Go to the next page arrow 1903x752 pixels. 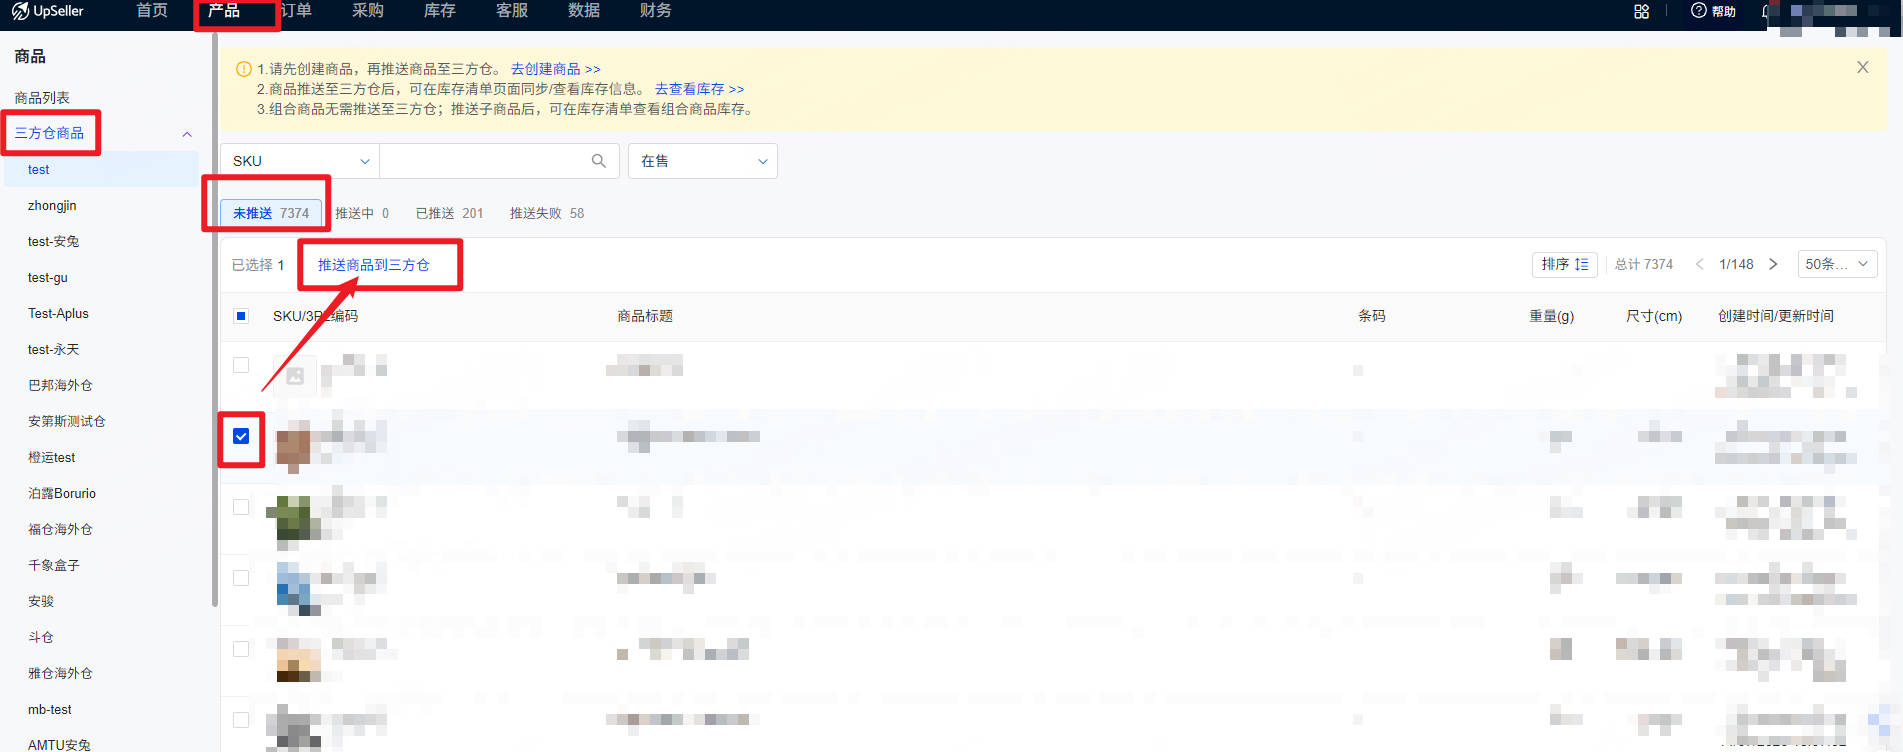[x=1773, y=264]
